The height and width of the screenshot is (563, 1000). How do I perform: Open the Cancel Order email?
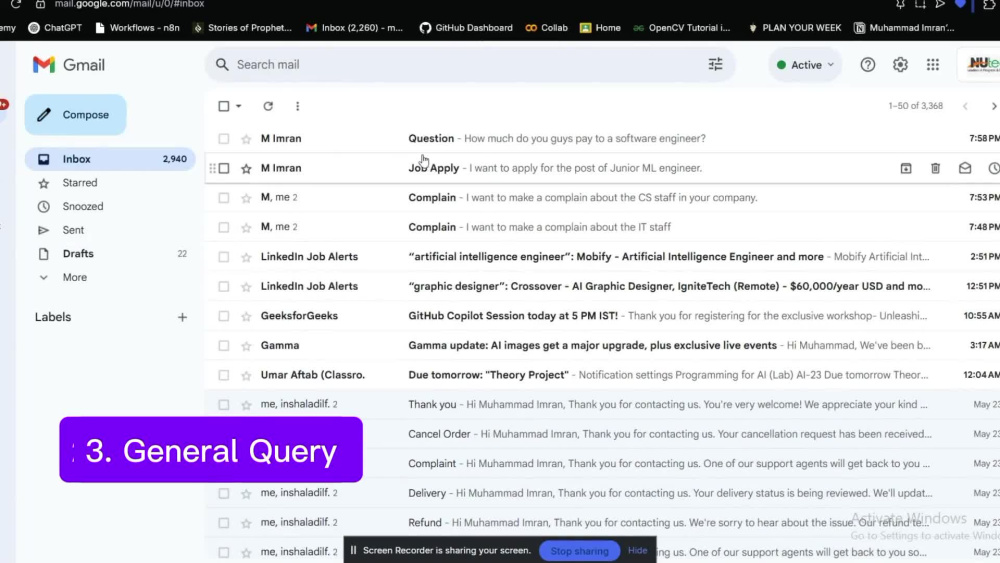click(602, 434)
